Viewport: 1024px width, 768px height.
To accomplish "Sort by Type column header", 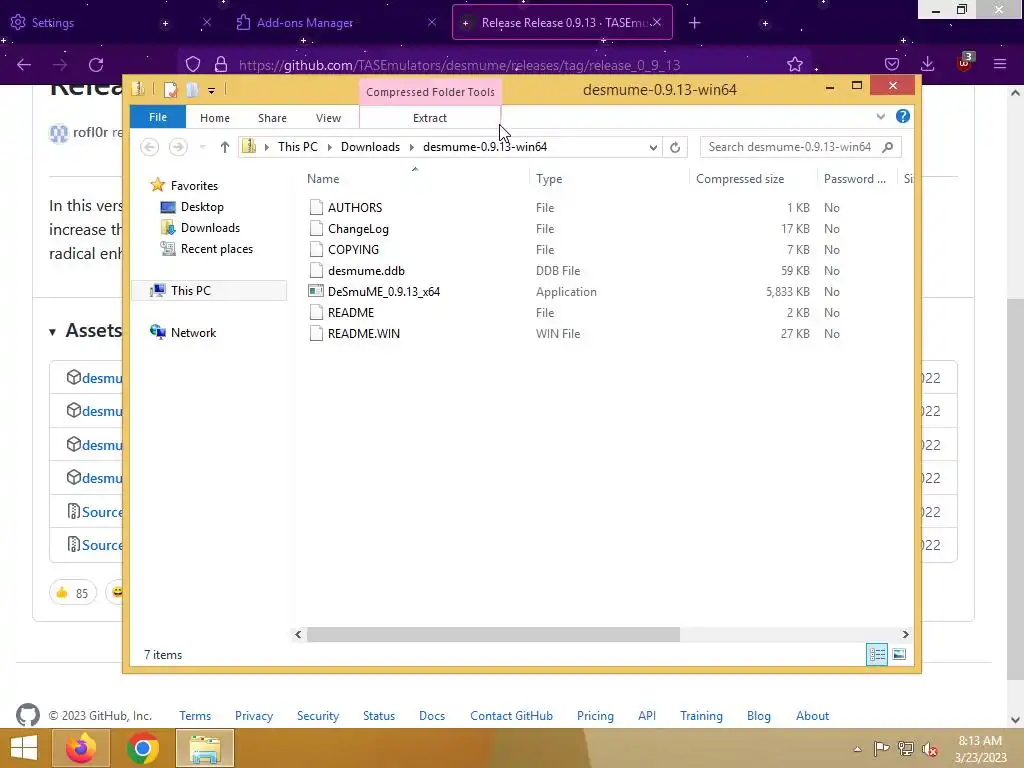I will pos(609,178).
